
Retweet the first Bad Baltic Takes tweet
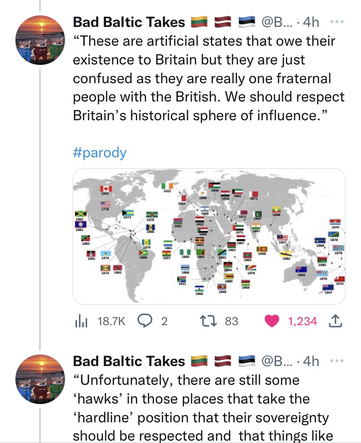click(x=208, y=321)
